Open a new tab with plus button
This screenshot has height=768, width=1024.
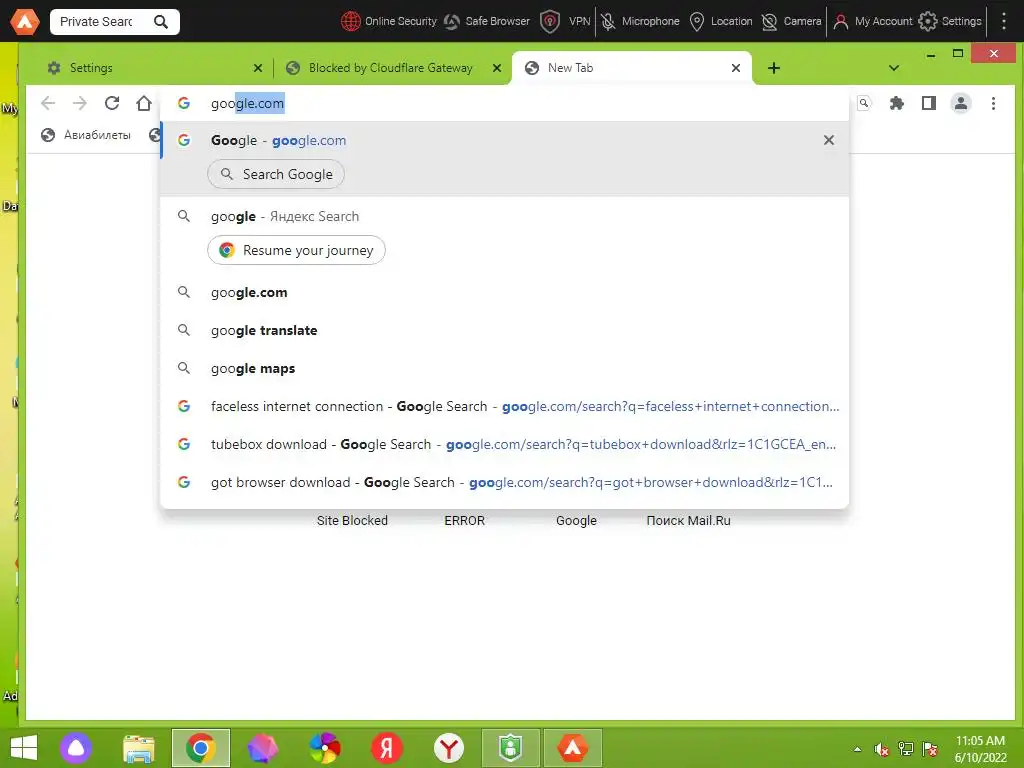point(774,68)
